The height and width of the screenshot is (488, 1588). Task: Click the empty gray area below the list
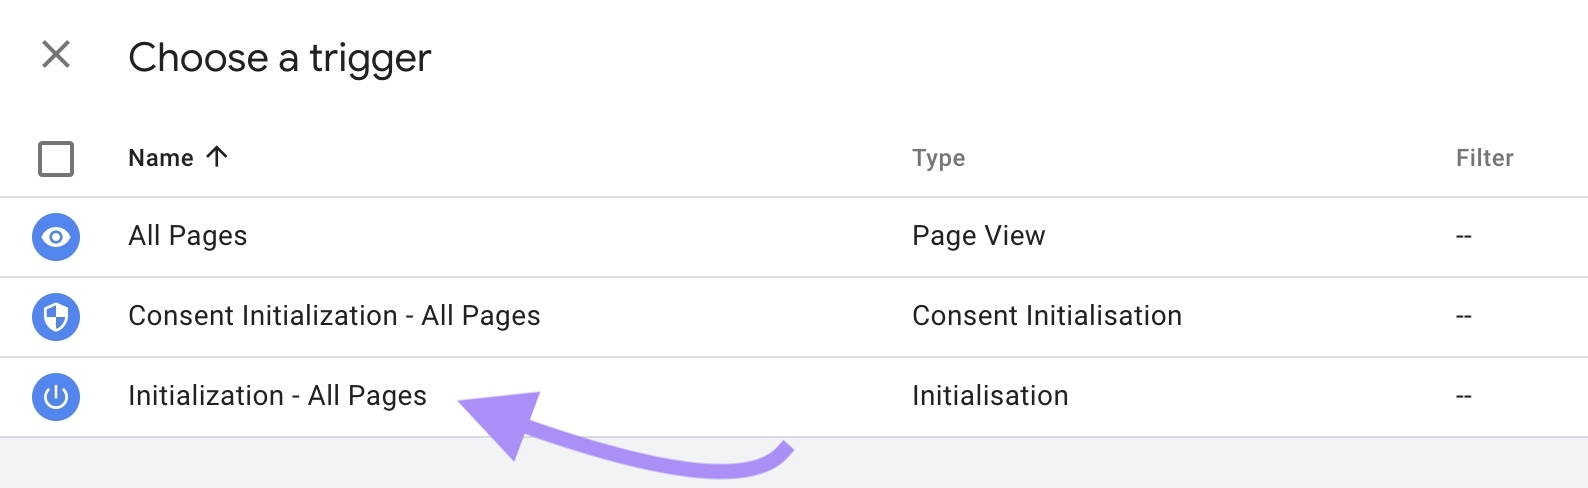[1100, 464]
